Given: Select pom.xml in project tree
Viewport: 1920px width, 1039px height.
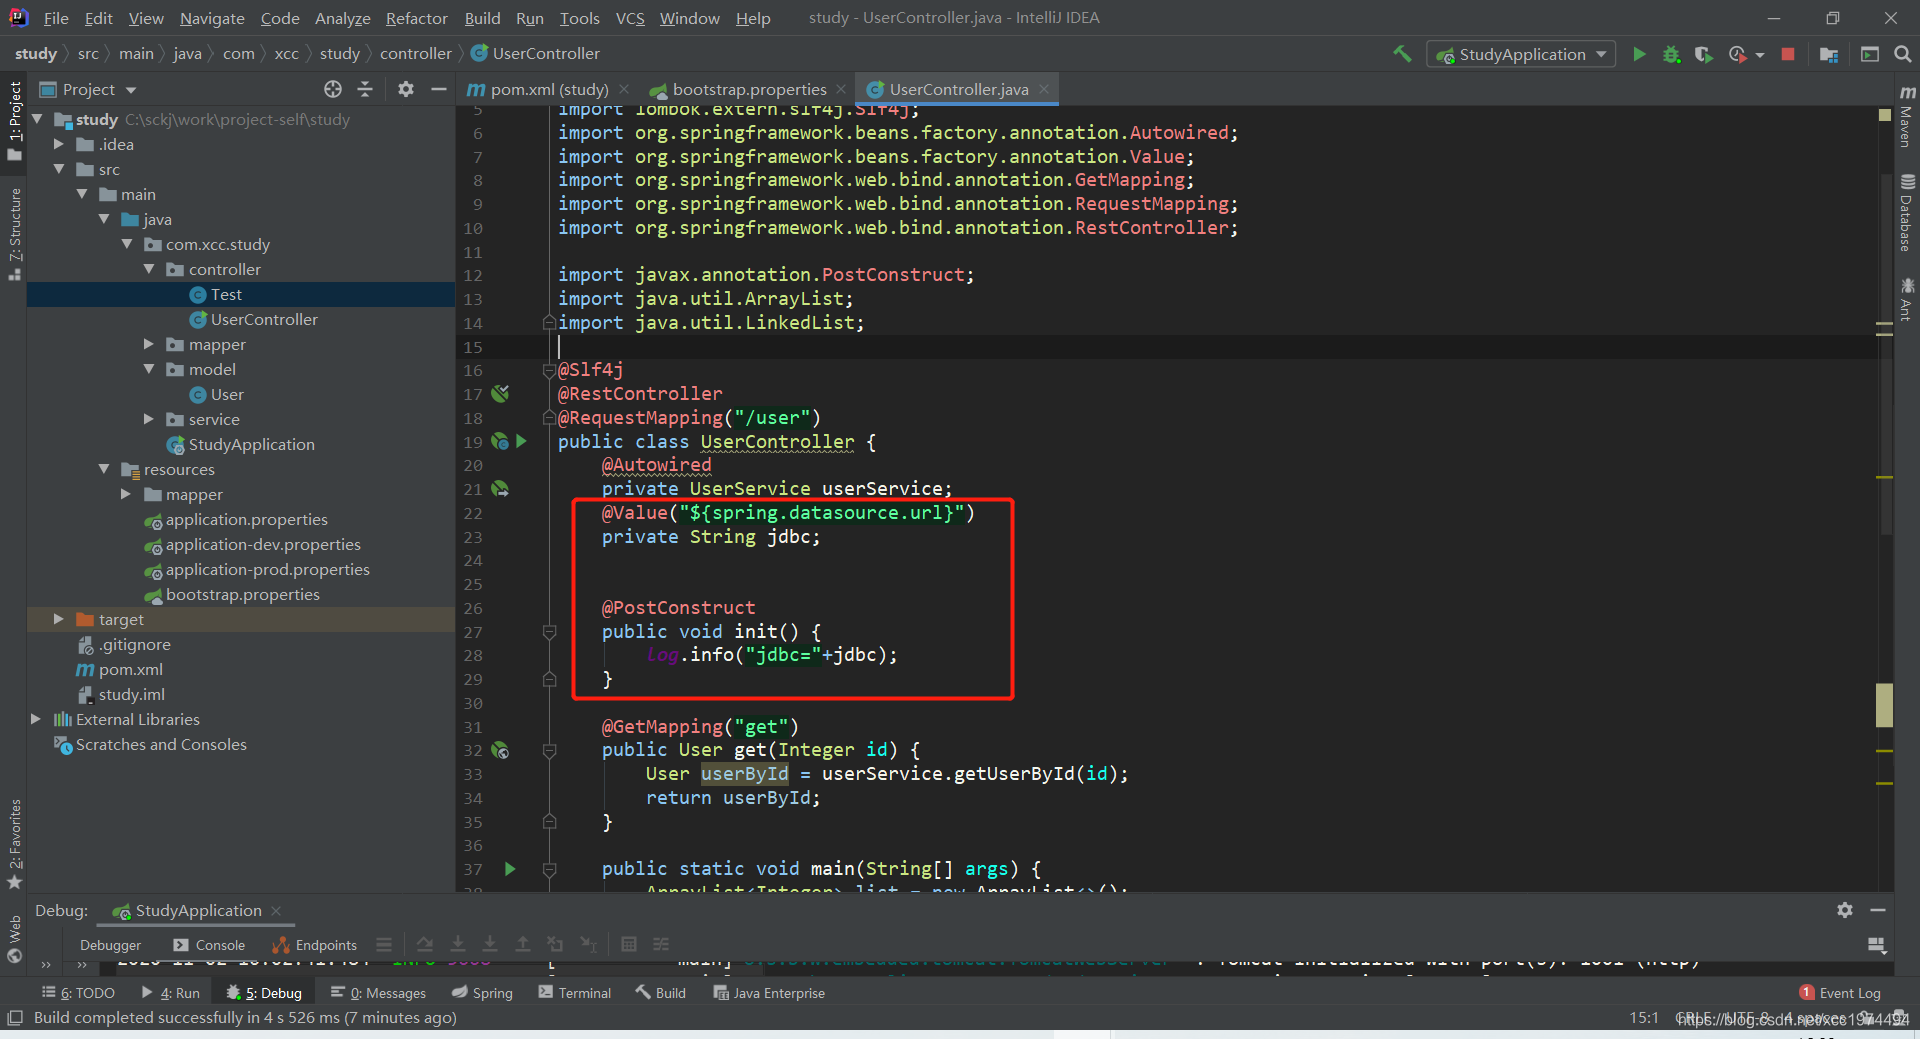Looking at the screenshot, I should click(x=130, y=669).
